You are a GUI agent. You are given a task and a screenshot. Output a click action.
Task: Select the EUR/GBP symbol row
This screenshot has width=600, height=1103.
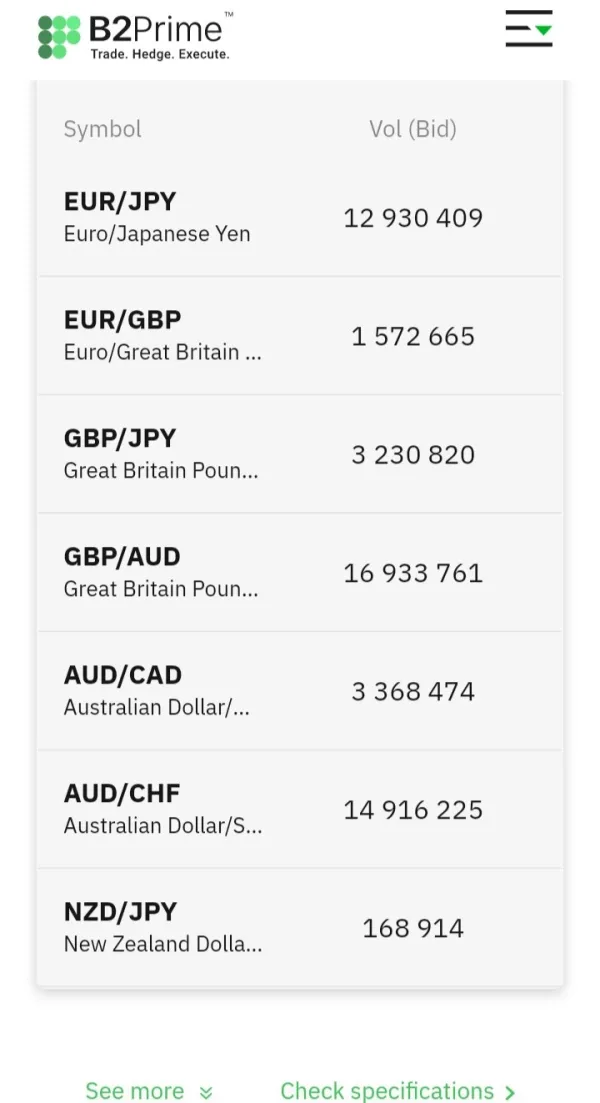click(x=300, y=336)
